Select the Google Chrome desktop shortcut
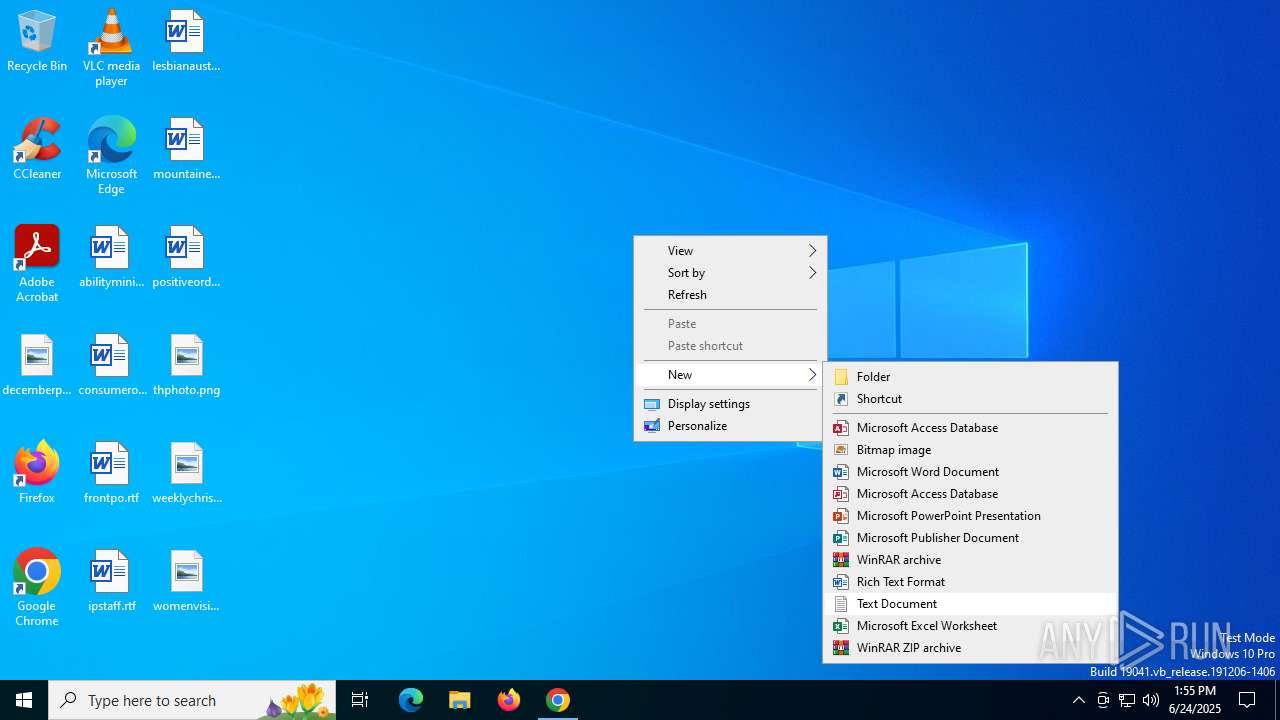1280x720 pixels. coord(37,588)
